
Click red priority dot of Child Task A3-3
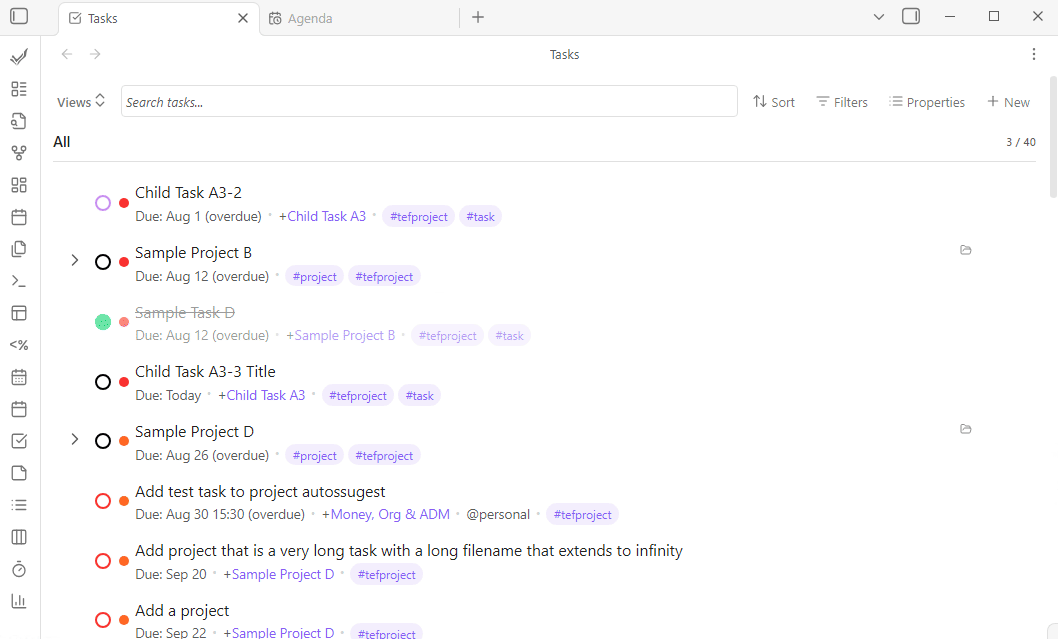click(124, 382)
